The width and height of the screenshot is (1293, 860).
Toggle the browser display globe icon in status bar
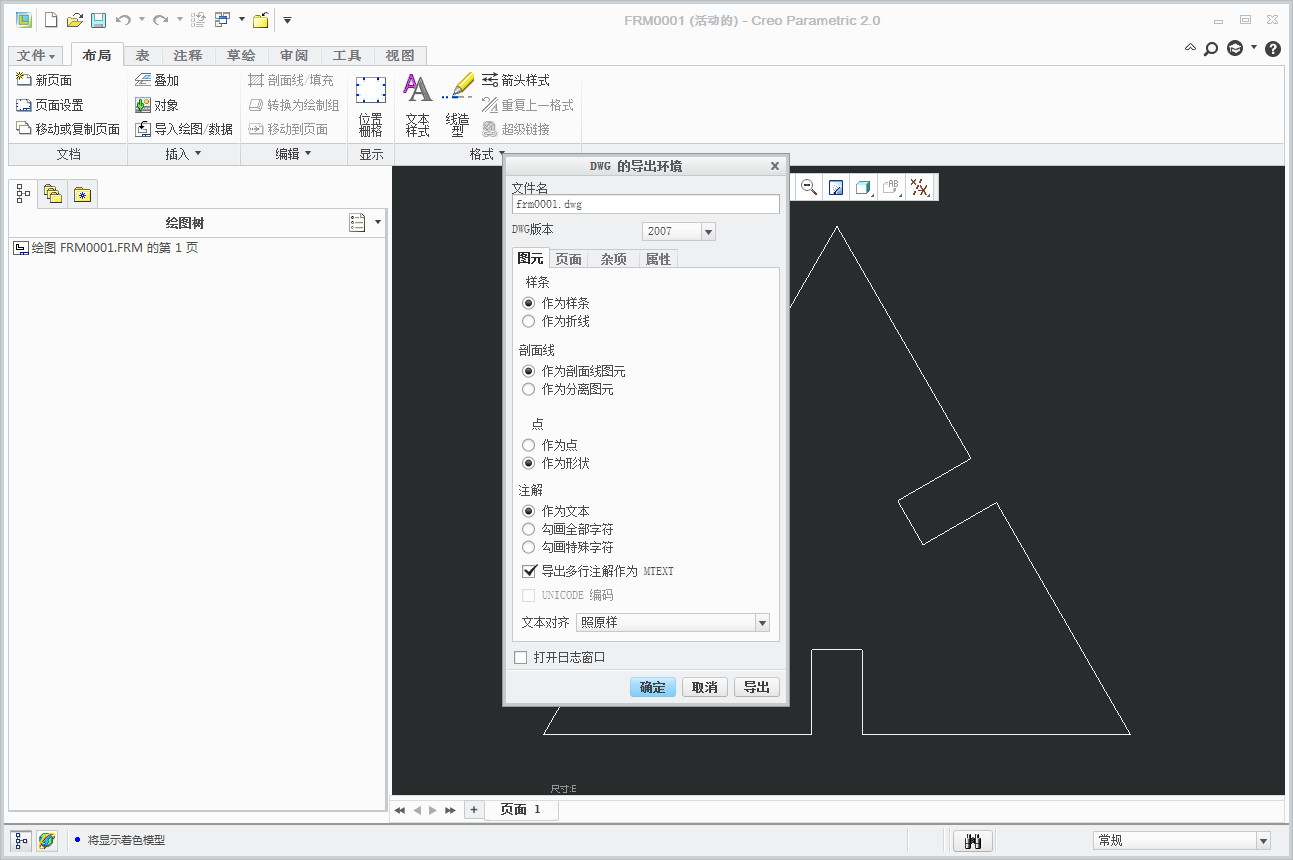point(47,841)
